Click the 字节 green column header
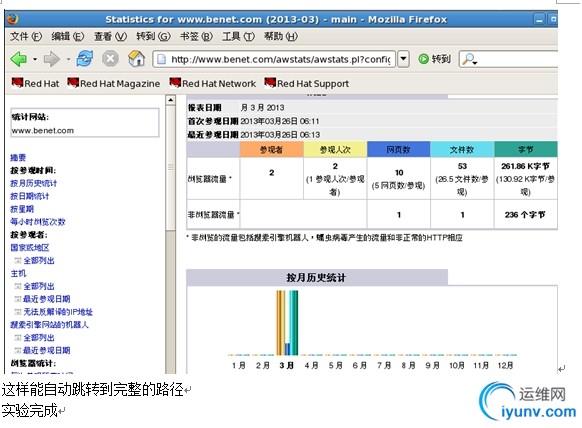 [x=526, y=149]
